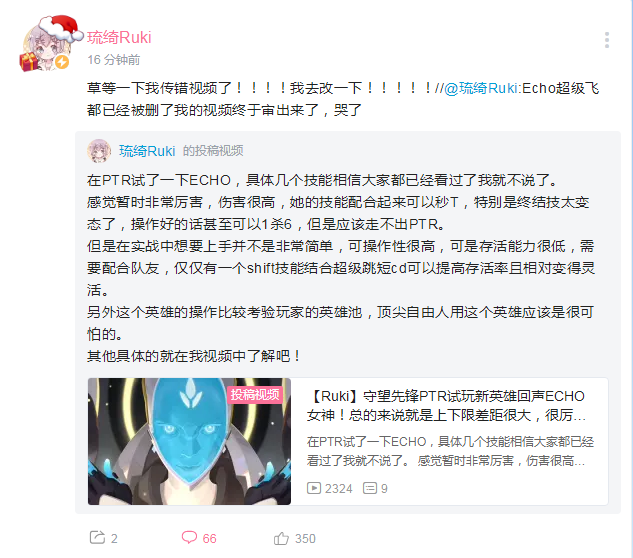Screen dimensions: 633x558
Task: Click the small avatar in the quoted post
Action: click(x=99, y=151)
